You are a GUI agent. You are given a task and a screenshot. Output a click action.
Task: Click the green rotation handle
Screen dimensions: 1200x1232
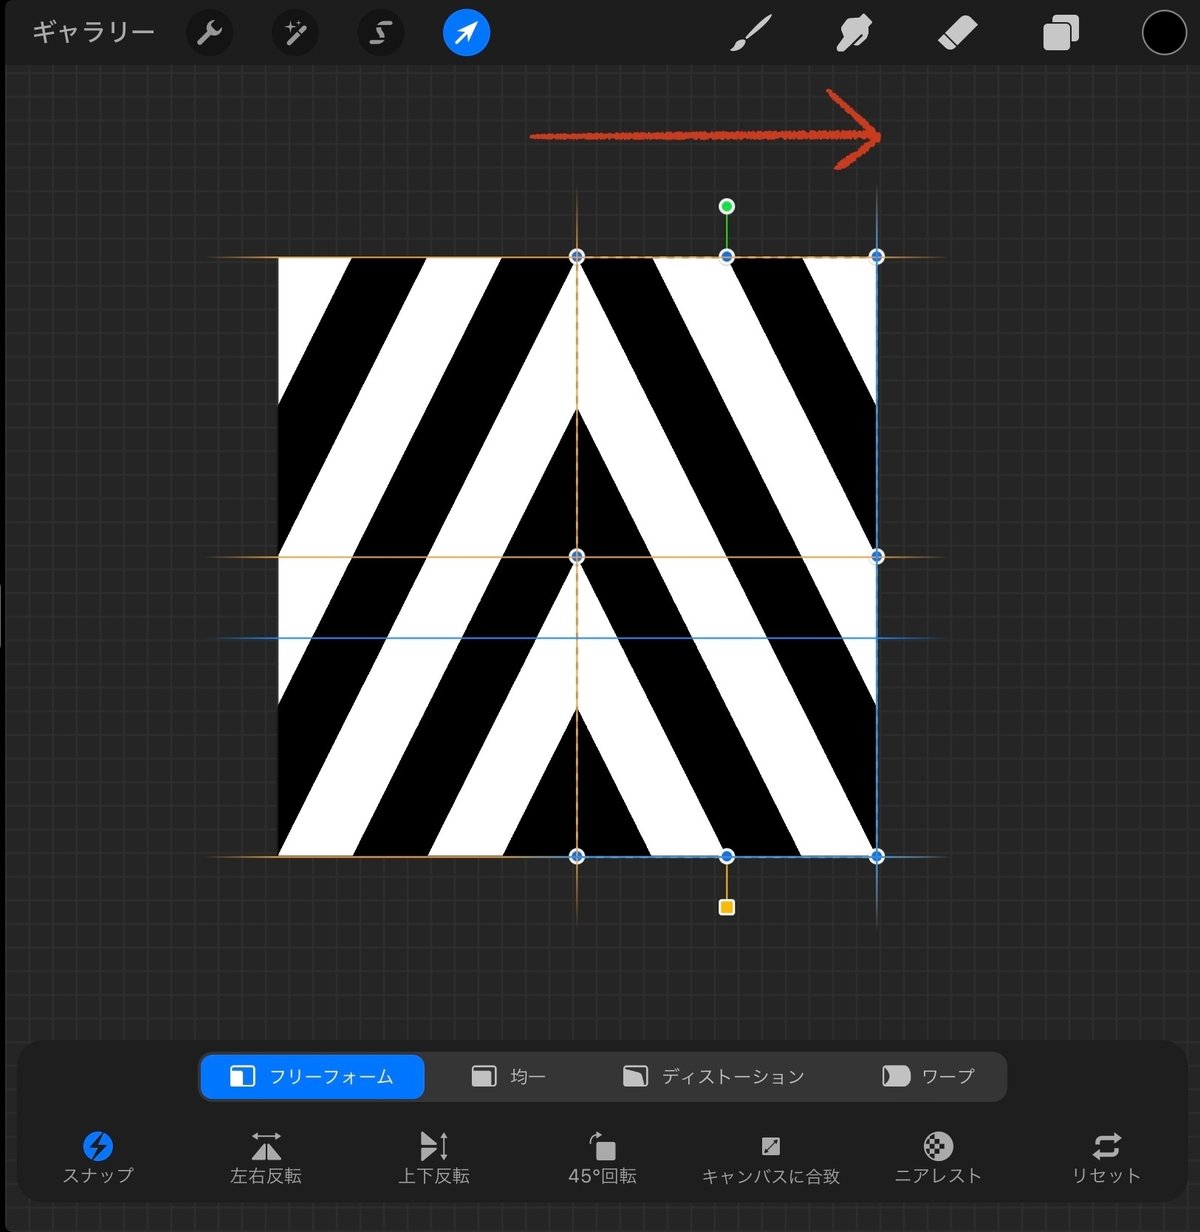tap(727, 206)
